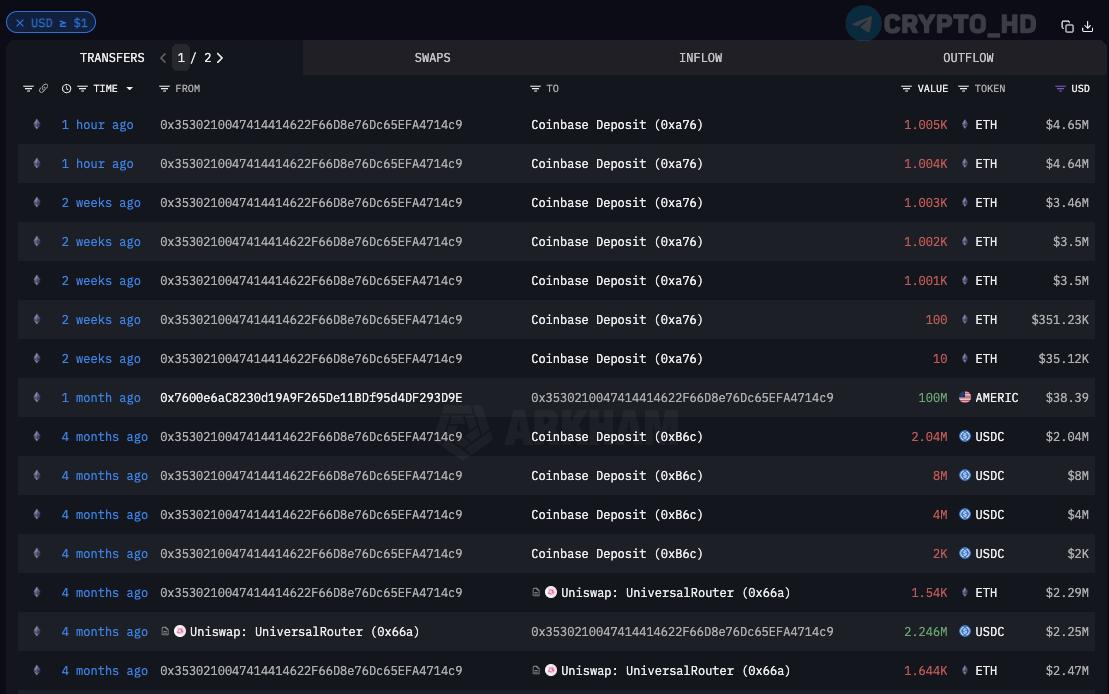This screenshot has height=694, width=1109.
Task: Click USDC token icon on $8M row
Action: pos(965,475)
